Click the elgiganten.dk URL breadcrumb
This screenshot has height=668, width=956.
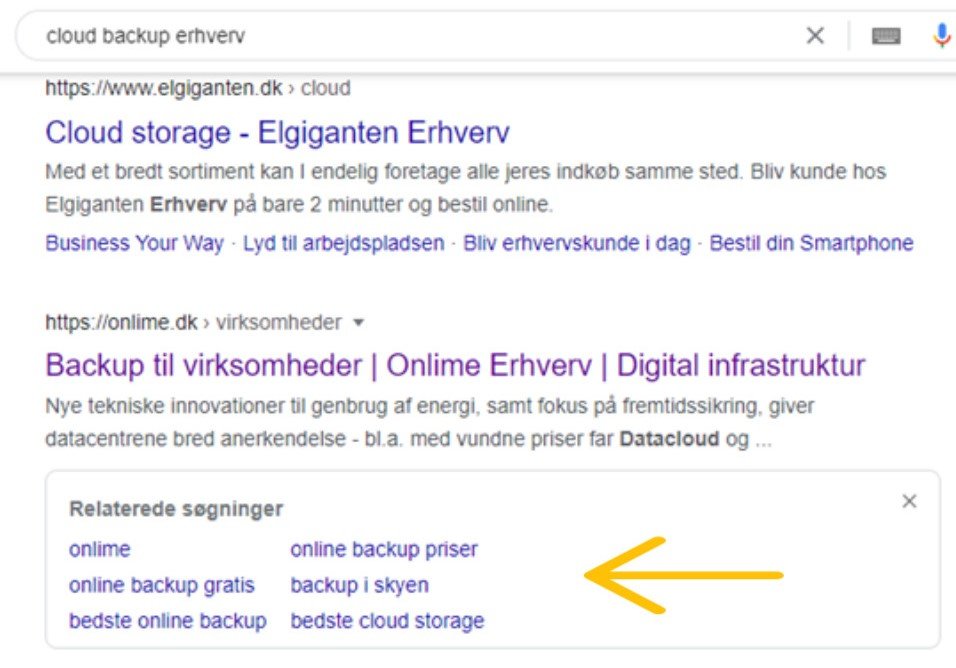(x=198, y=88)
